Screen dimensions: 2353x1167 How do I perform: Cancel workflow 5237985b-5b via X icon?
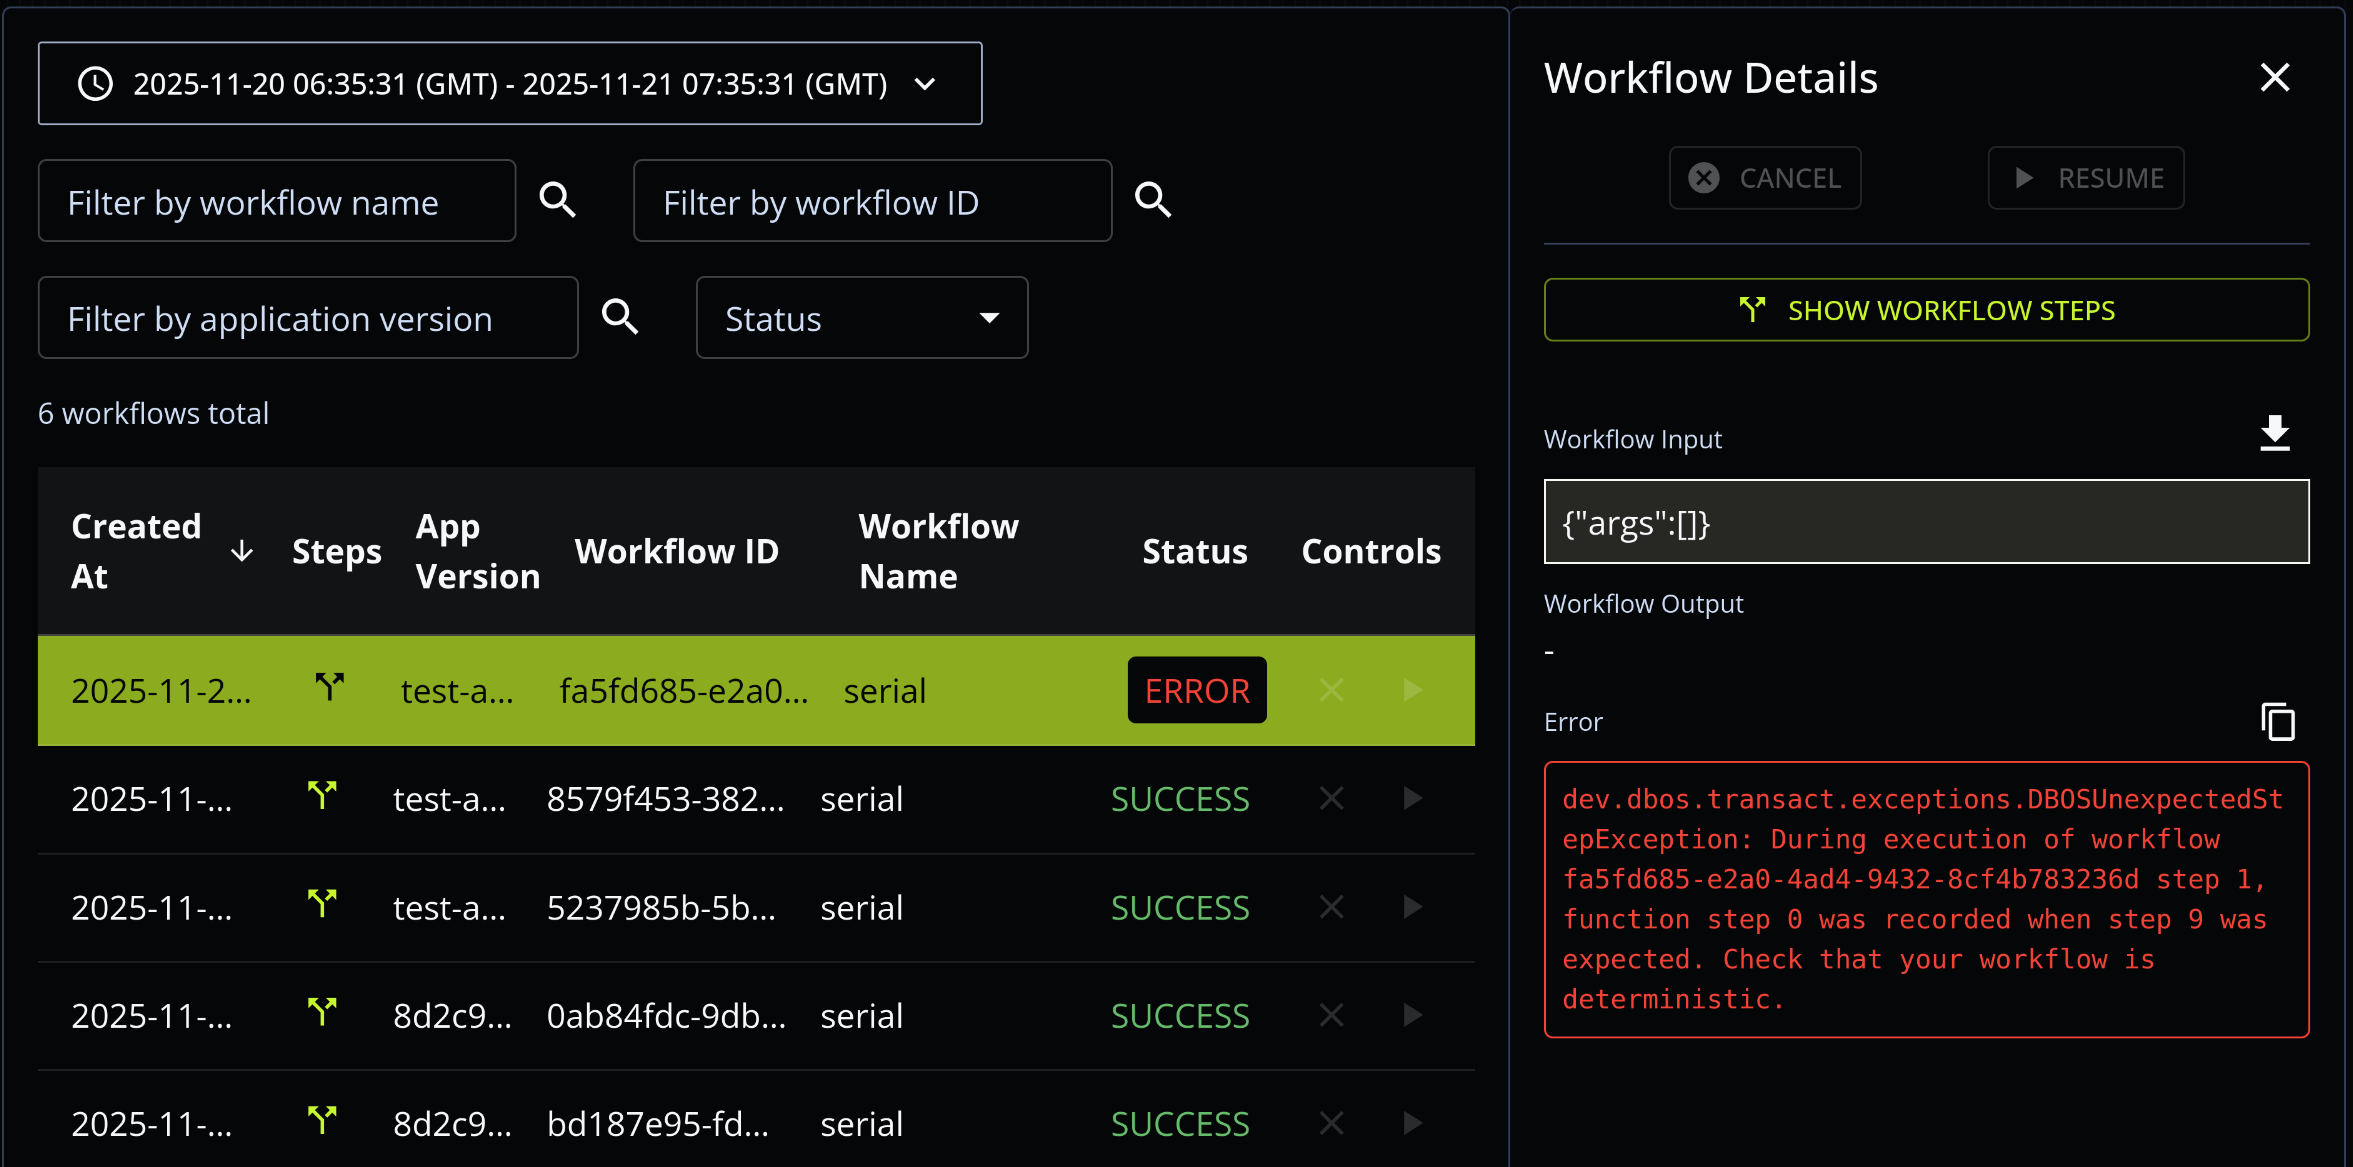click(x=1331, y=907)
